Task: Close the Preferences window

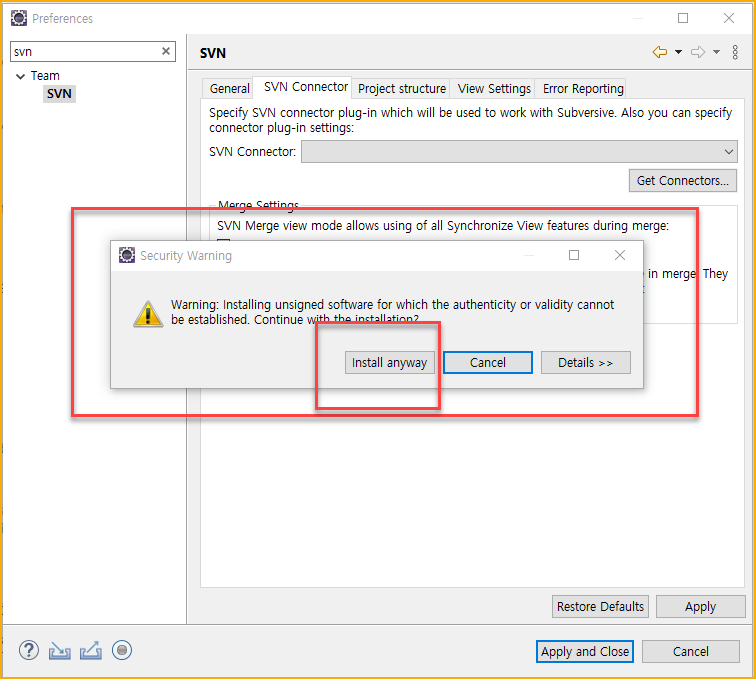Action: click(x=729, y=18)
